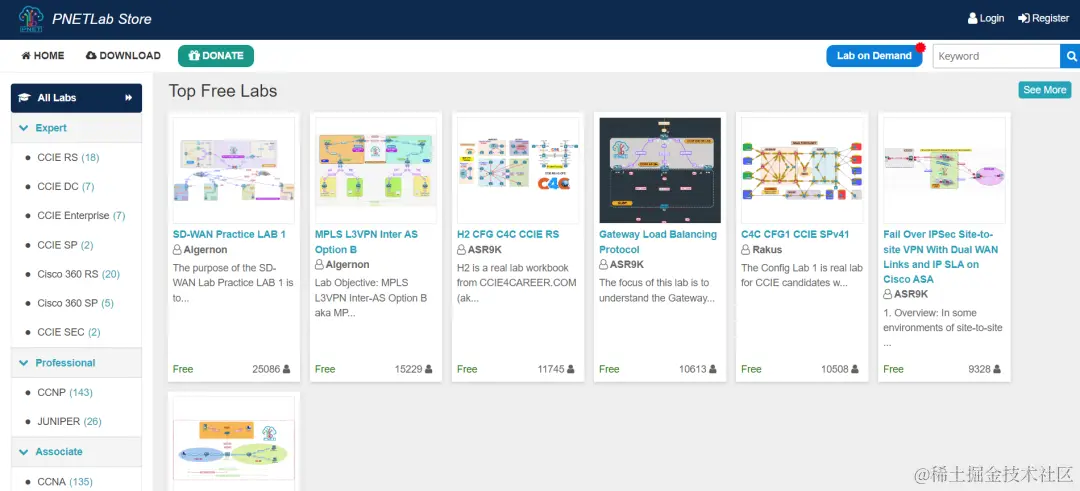Open the All Labs sidebar header

coord(76,98)
